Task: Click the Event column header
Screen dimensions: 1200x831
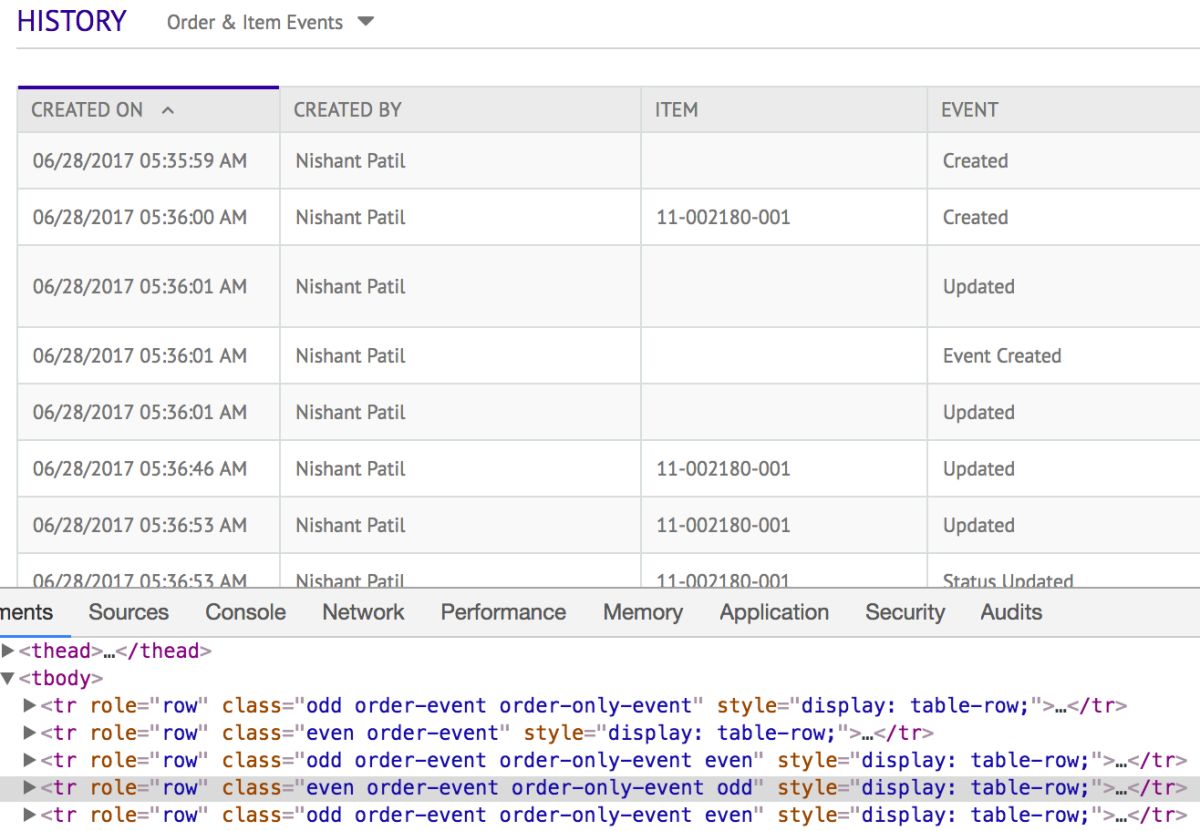Action: [x=969, y=110]
